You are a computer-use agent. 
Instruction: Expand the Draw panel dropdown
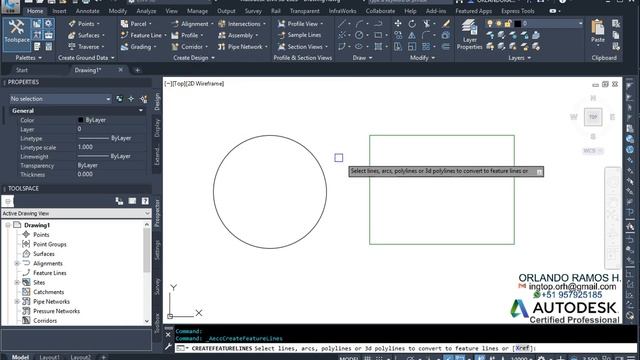click(x=362, y=58)
